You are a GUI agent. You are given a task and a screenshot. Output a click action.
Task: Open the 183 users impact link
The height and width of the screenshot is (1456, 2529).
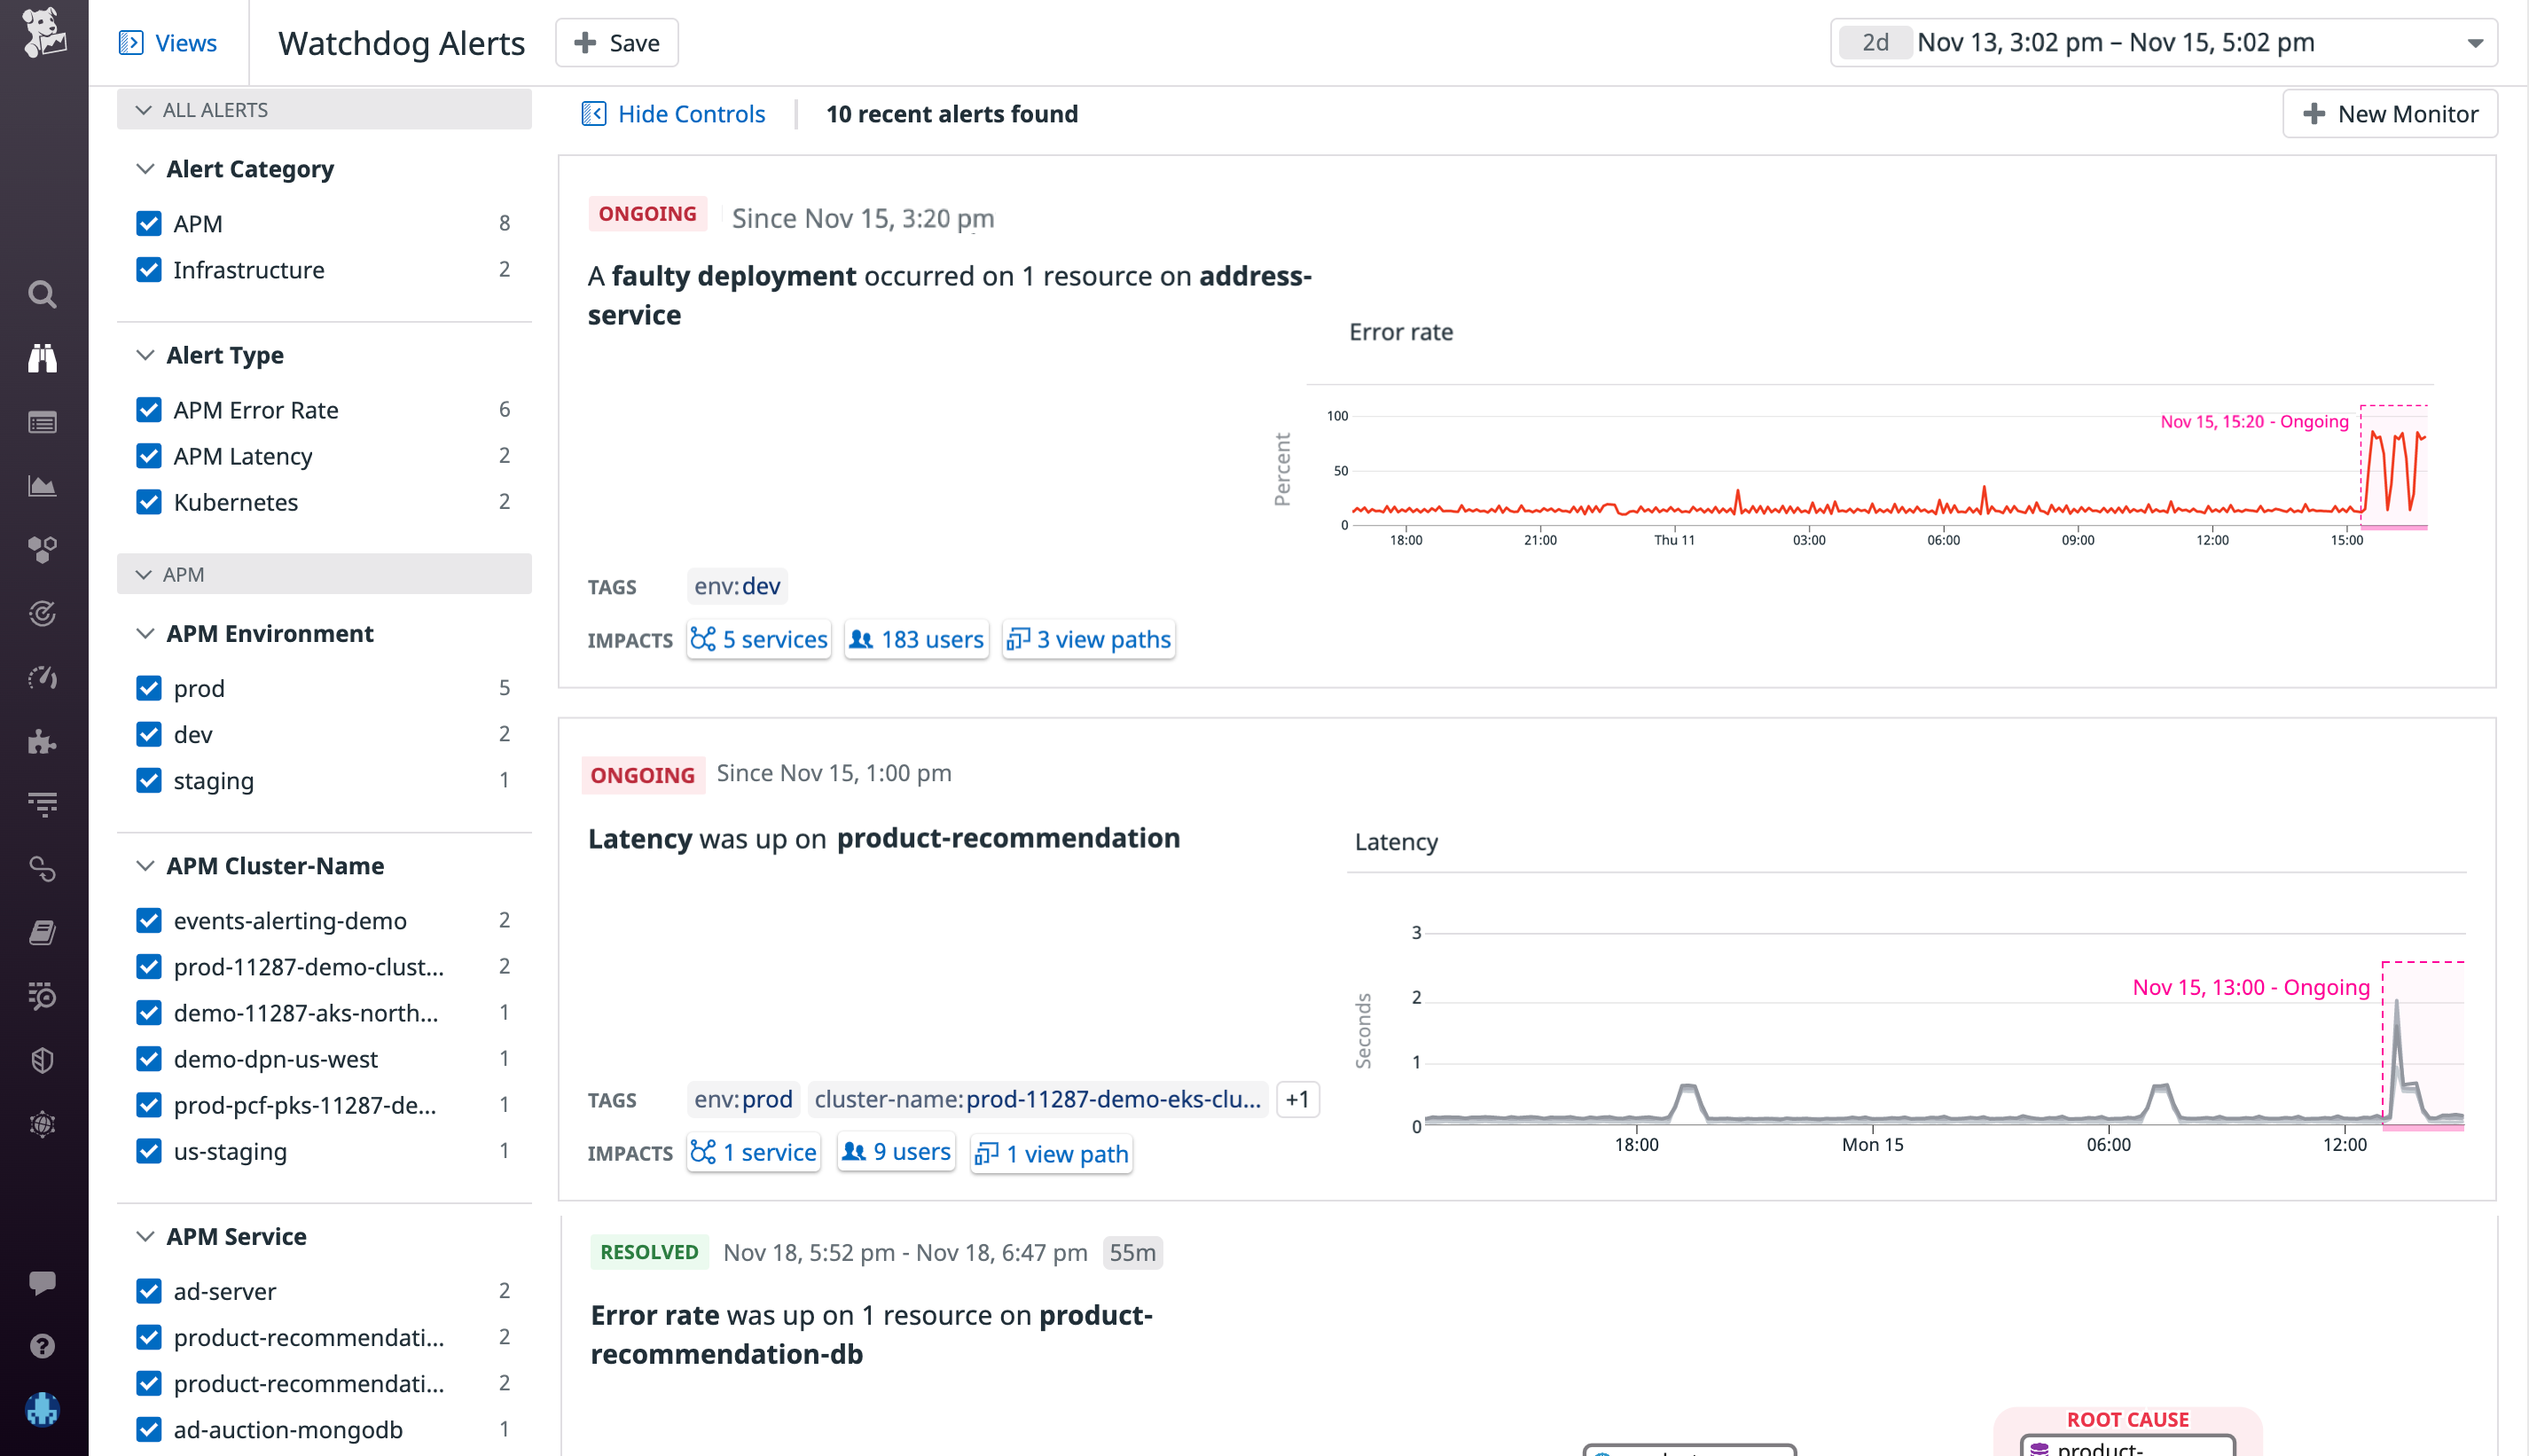tap(915, 639)
